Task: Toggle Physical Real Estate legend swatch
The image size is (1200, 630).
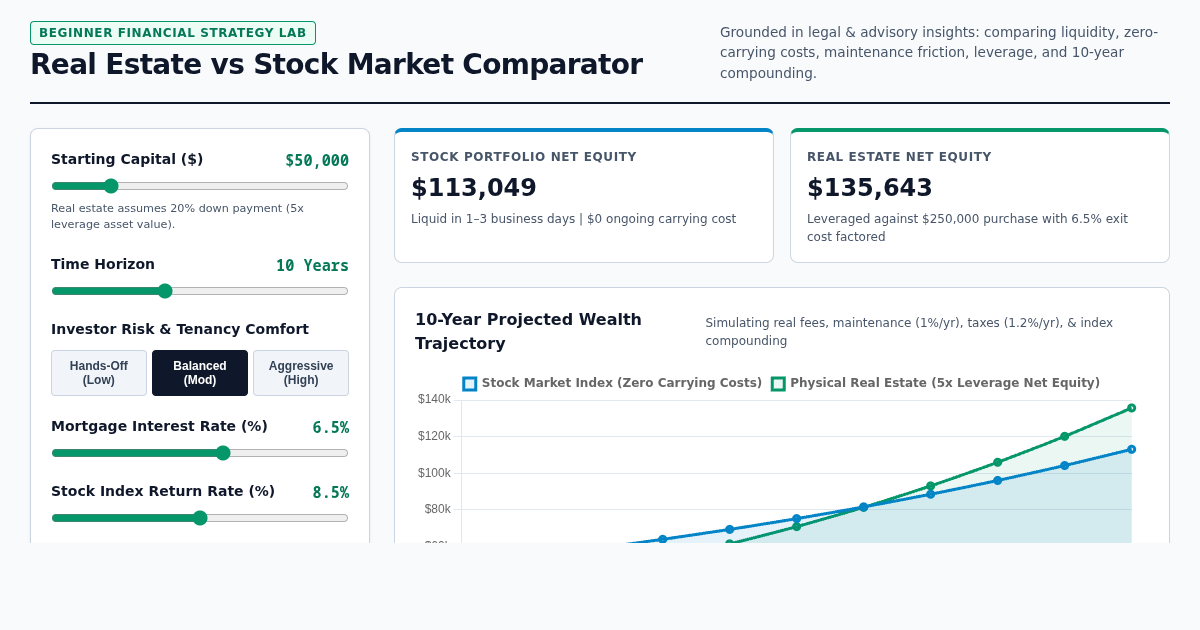Action: point(778,384)
